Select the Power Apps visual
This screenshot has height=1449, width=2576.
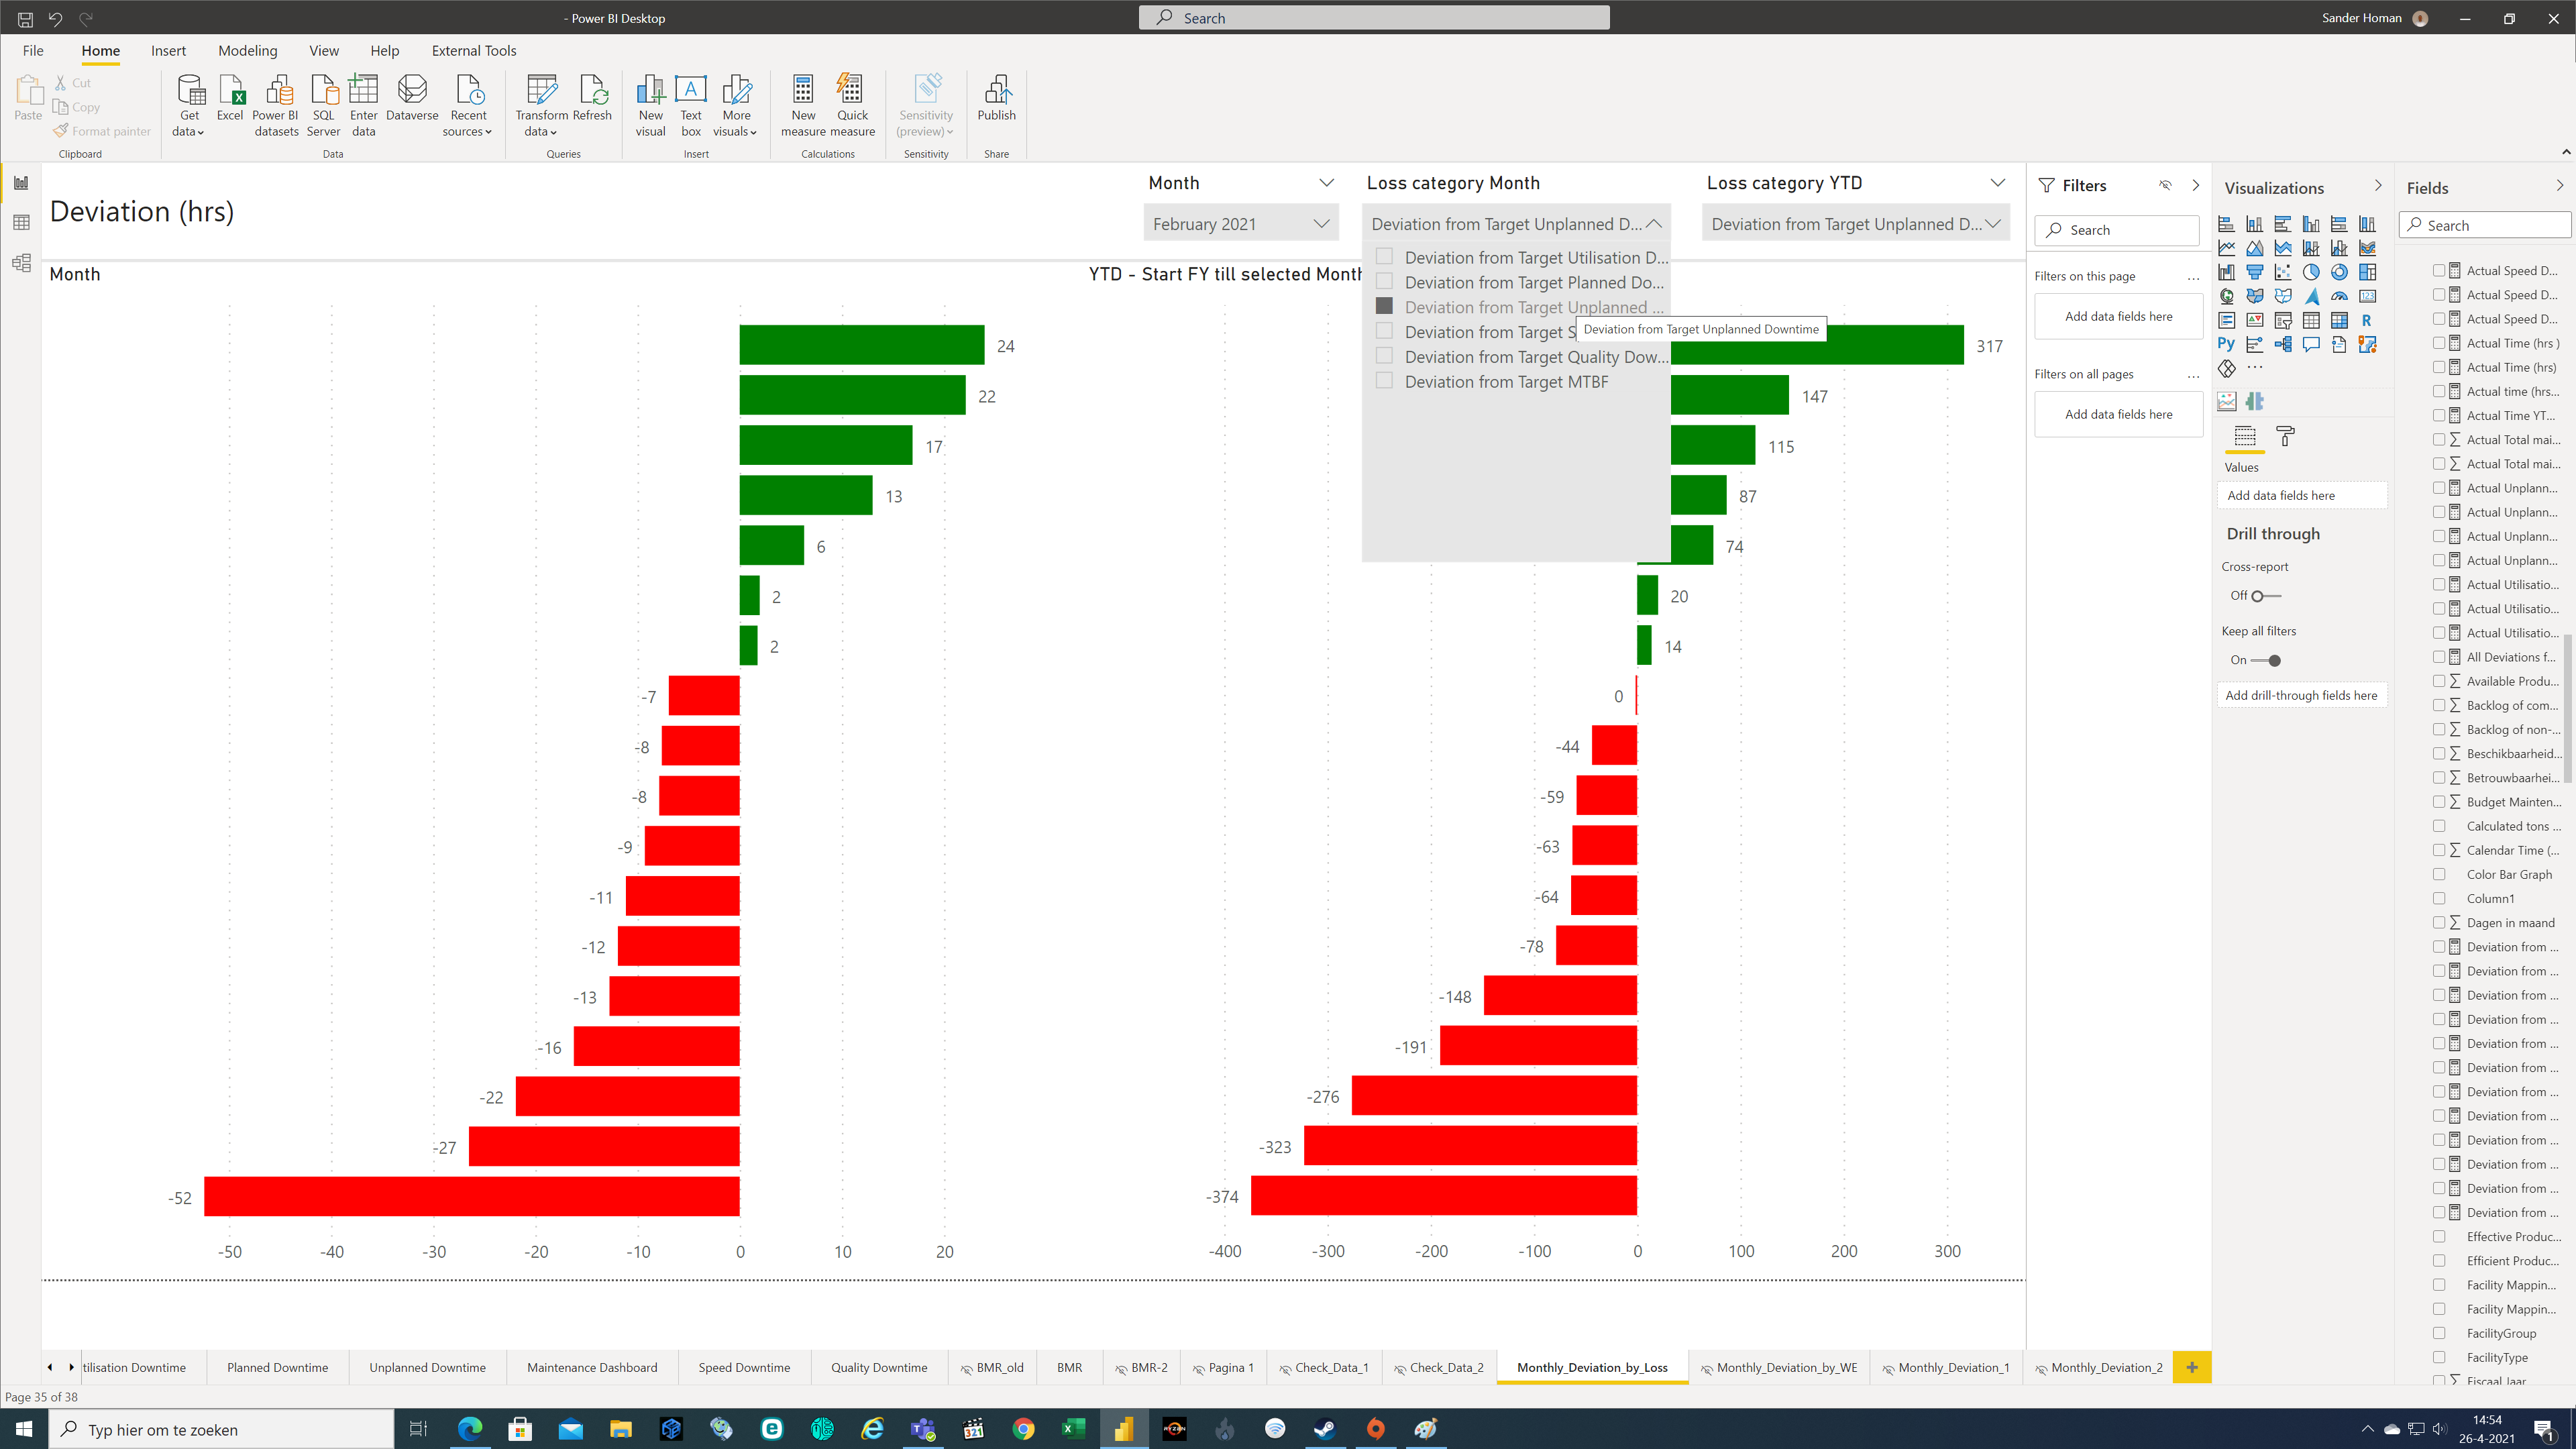(x=2226, y=368)
